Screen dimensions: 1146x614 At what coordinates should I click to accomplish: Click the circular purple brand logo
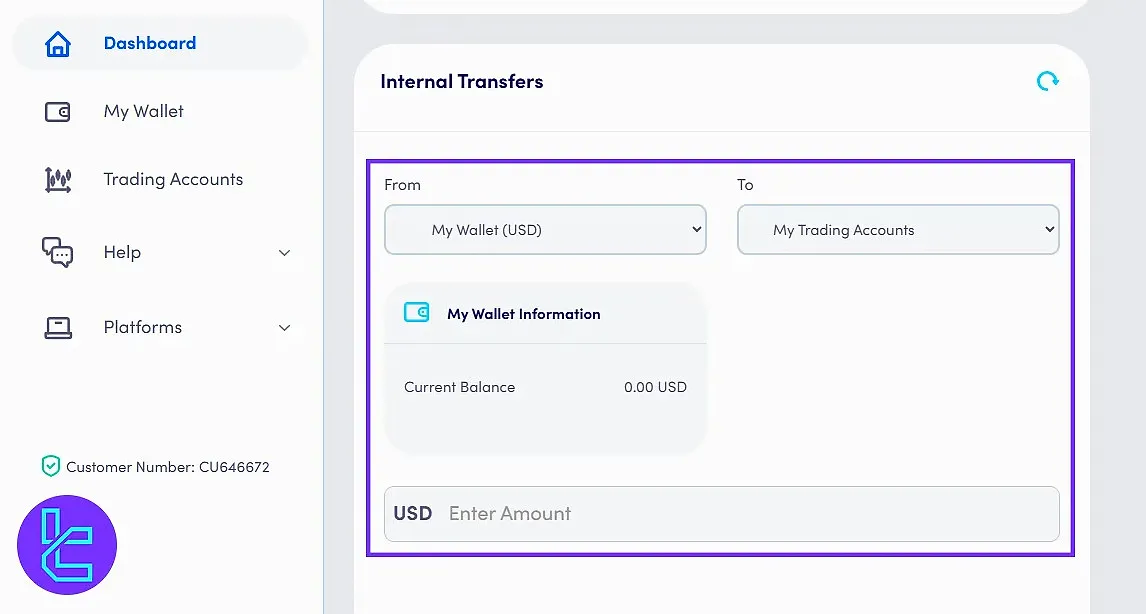(x=65, y=545)
